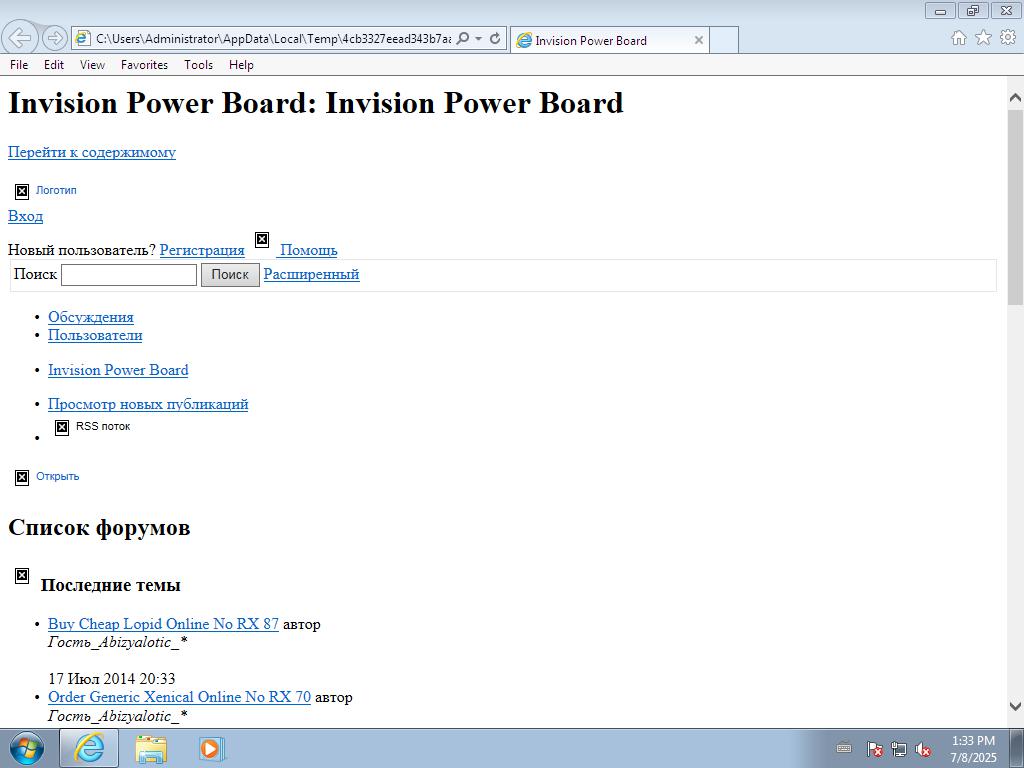Click the Последние темы heading text
Image resolution: width=1024 pixels, height=768 pixels.
point(110,585)
